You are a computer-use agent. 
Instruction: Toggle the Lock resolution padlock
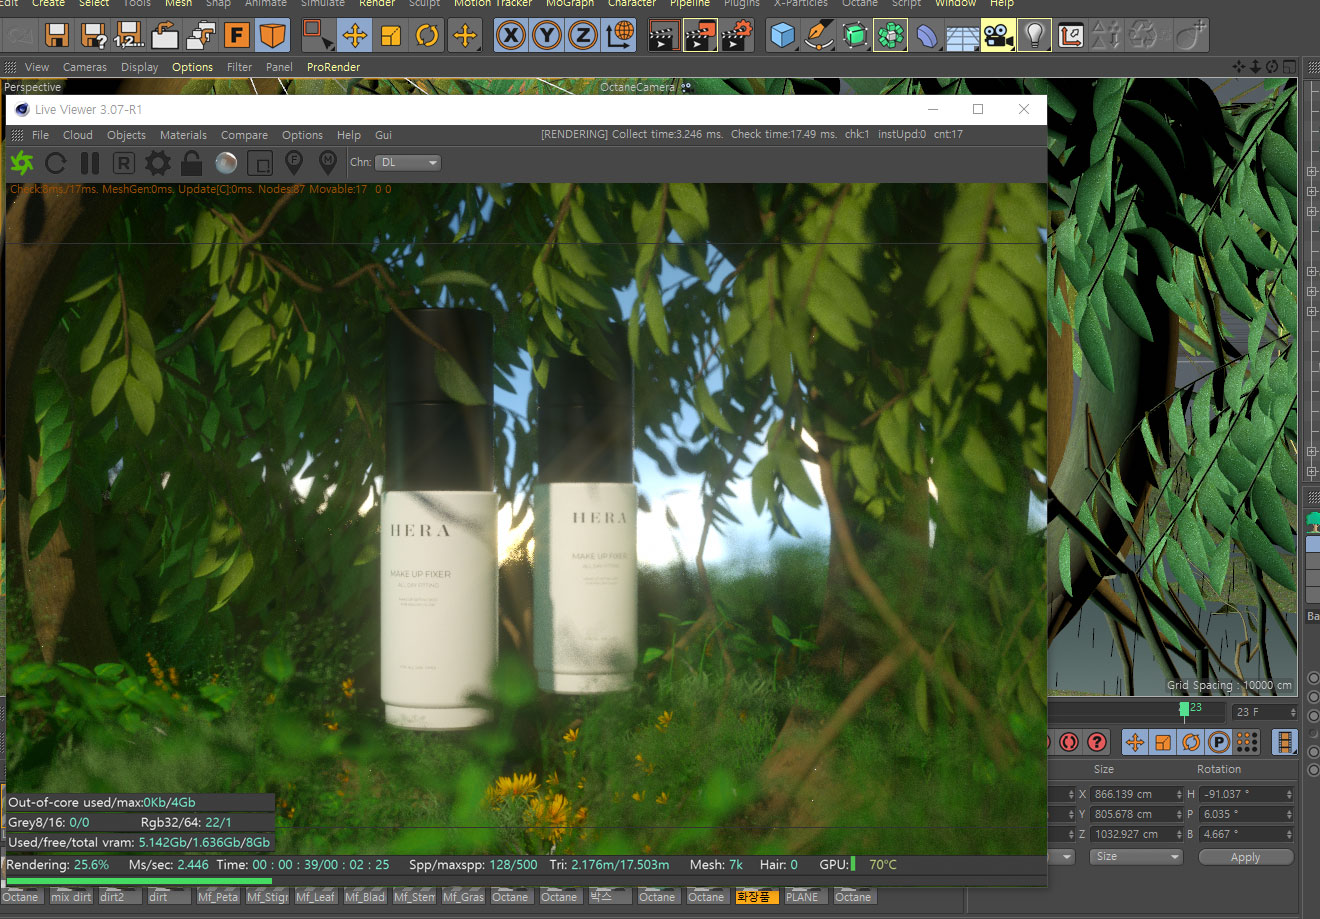pyautogui.click(x=191, y=163)
